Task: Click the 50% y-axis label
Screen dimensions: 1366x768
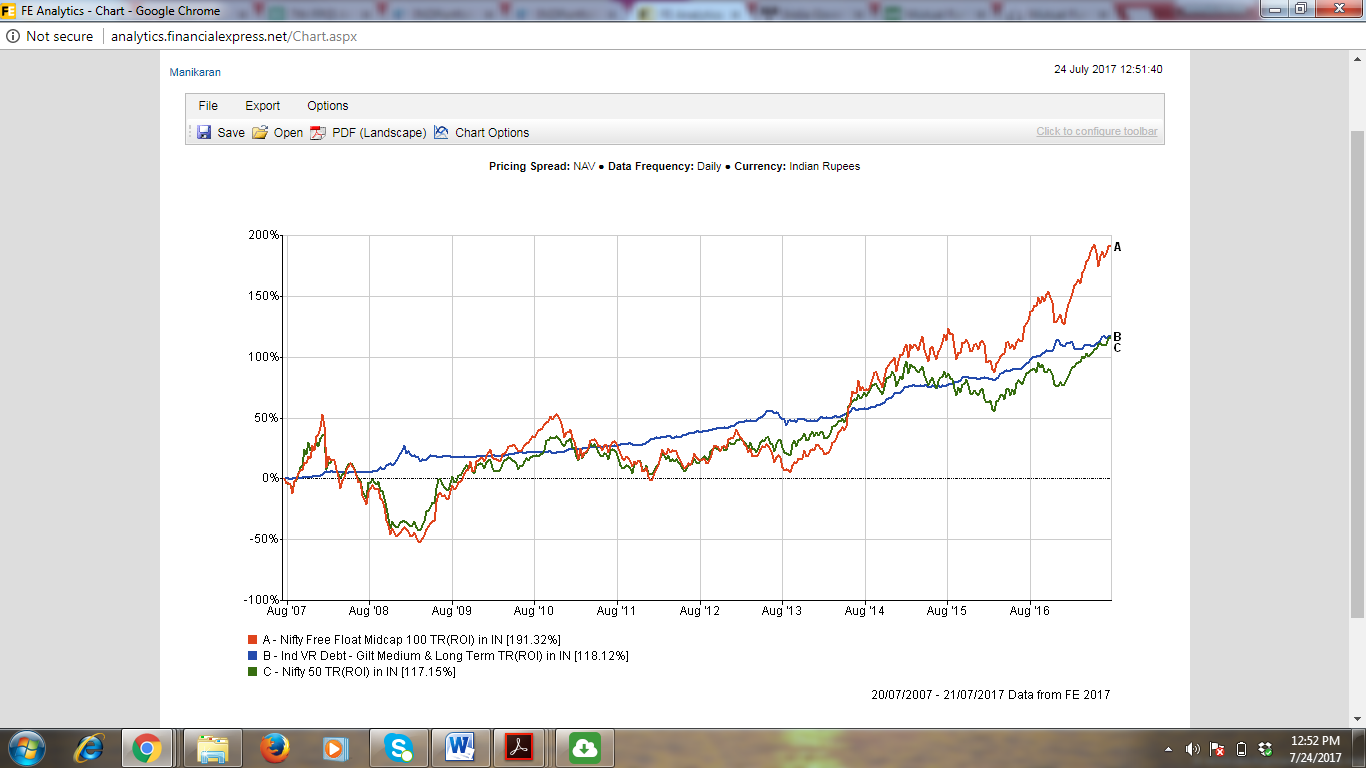Action: [268, 418]
